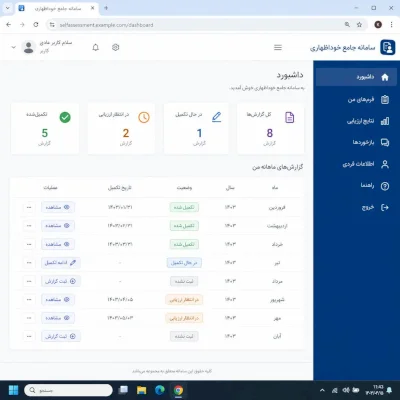Bookmark this page with the star icon

(x=359, y=25)
